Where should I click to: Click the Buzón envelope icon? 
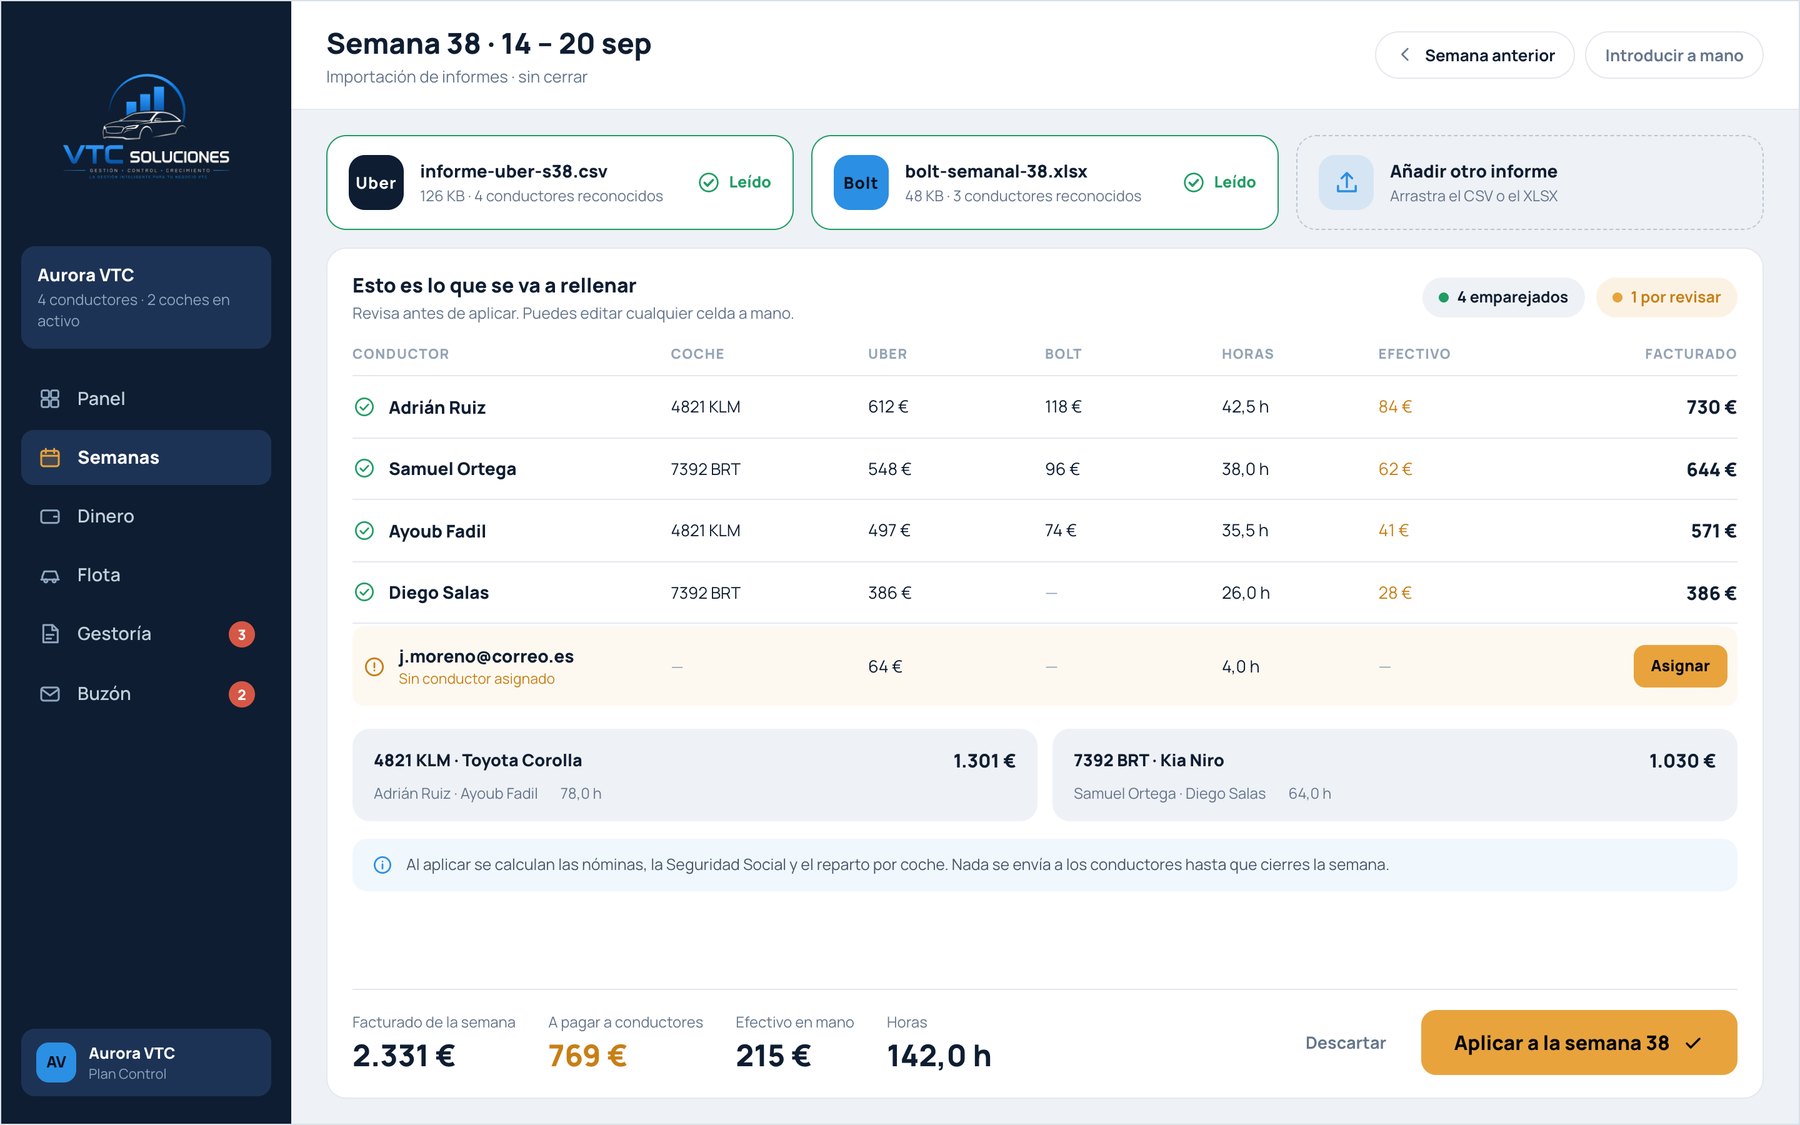(50, 694)
